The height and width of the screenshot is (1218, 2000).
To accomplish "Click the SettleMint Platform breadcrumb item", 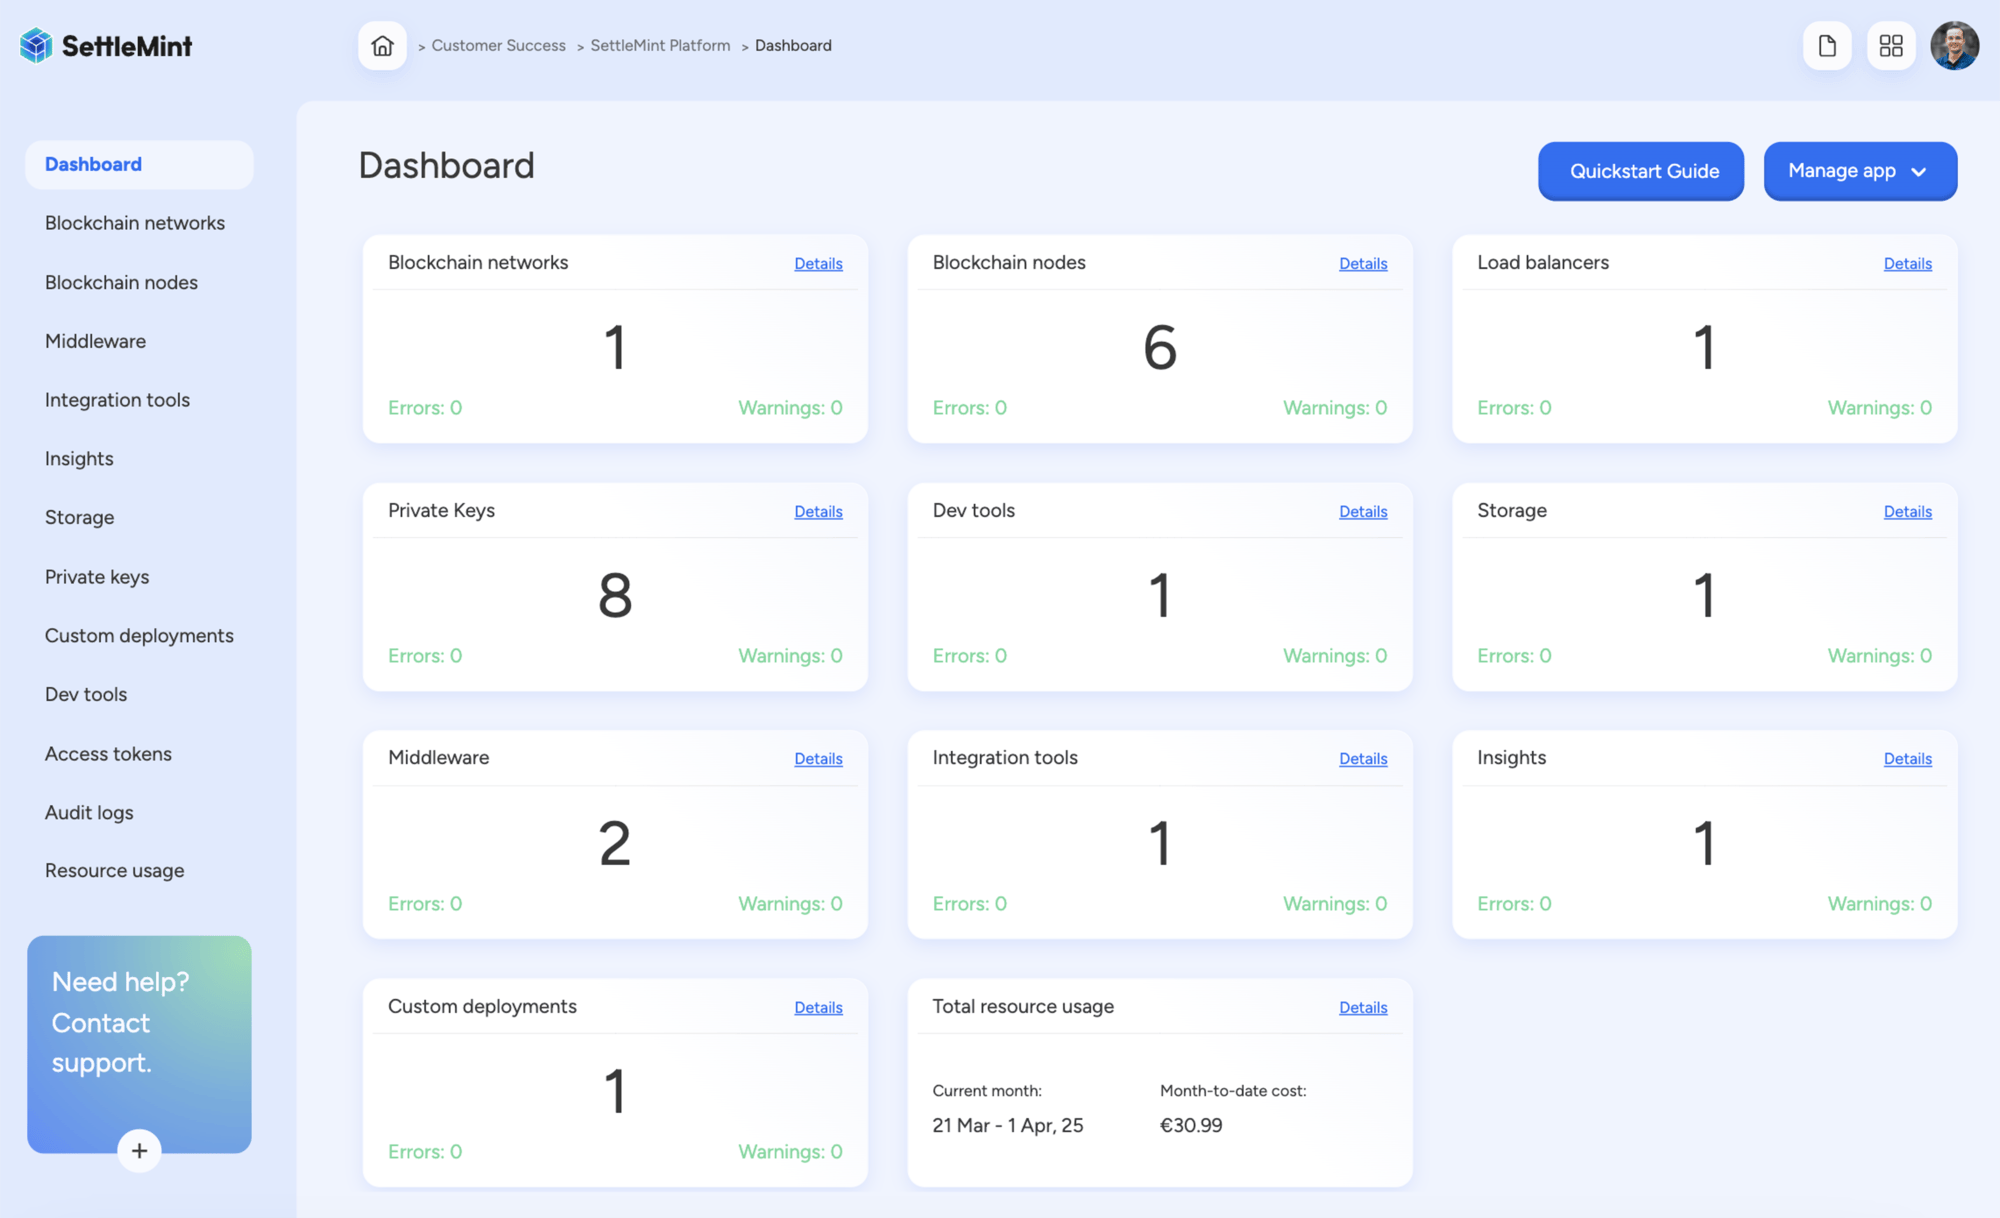I will (x=659, y=45).
